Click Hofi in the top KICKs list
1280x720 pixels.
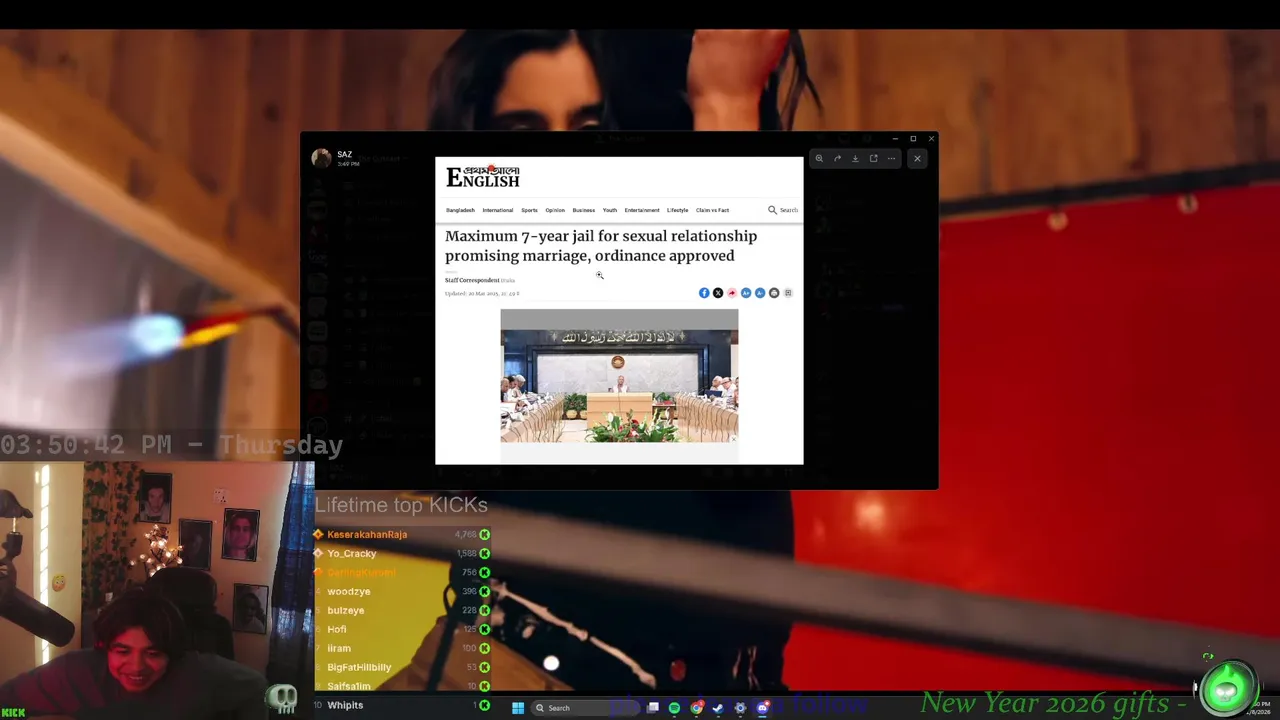337,629
